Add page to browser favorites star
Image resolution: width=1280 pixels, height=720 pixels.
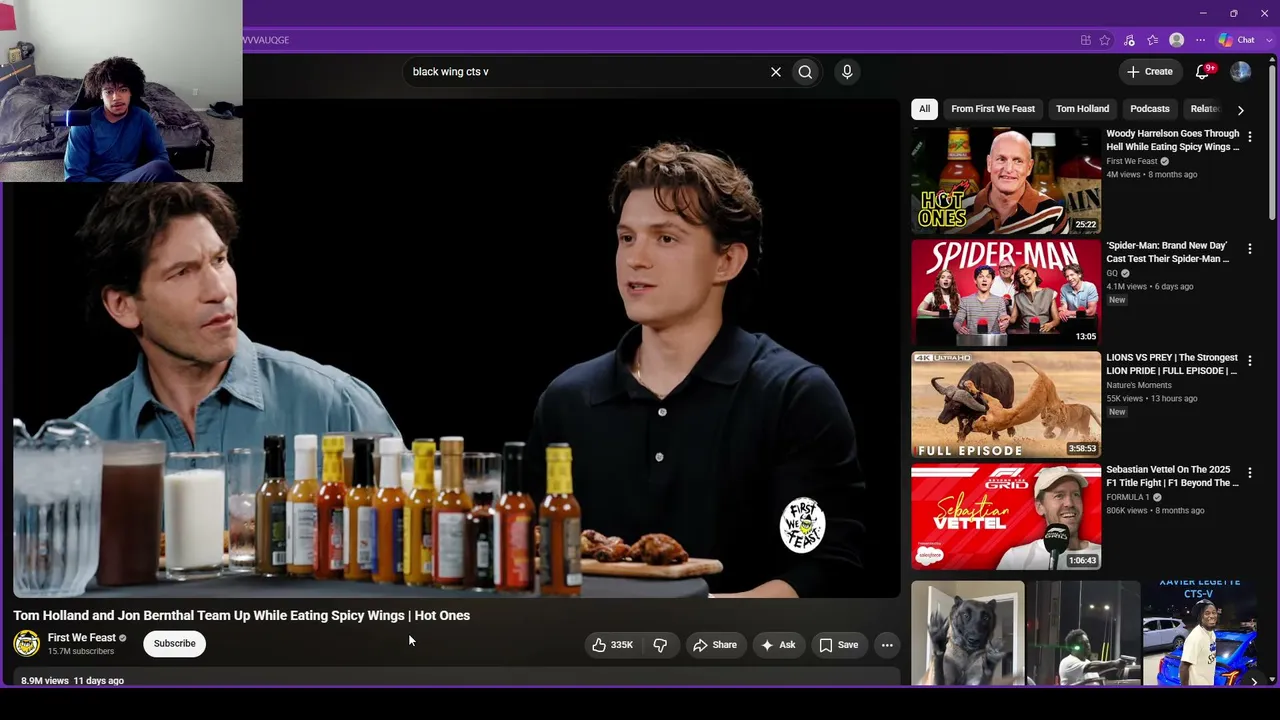click(x=1105, y=40)
